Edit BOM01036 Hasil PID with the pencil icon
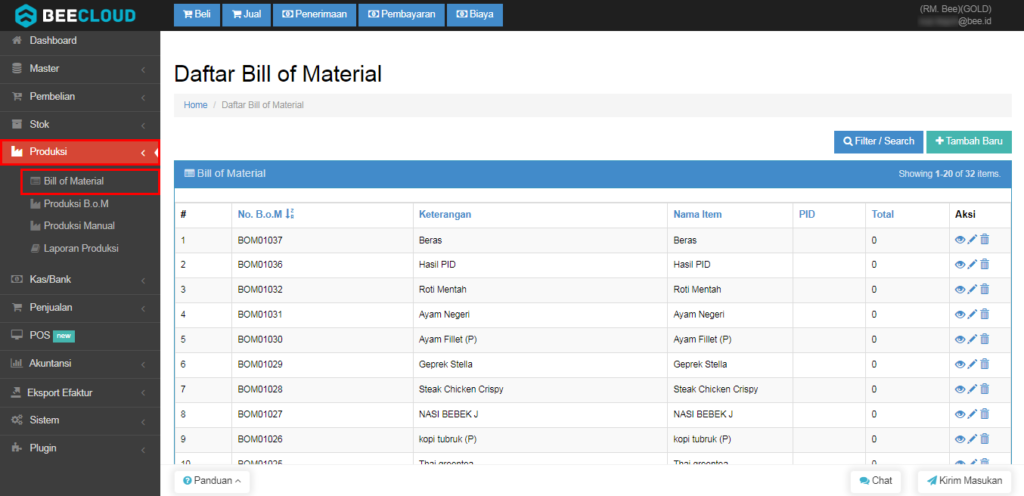 [972, 264]
